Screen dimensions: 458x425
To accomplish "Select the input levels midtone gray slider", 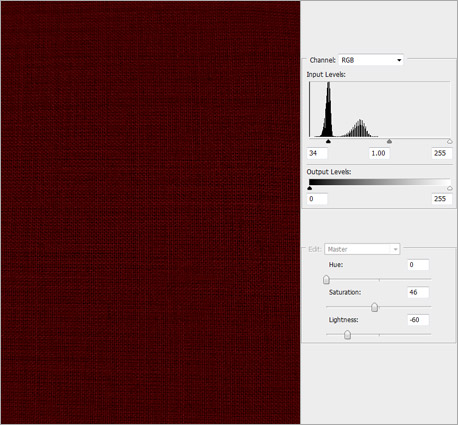I will (389, 142).
